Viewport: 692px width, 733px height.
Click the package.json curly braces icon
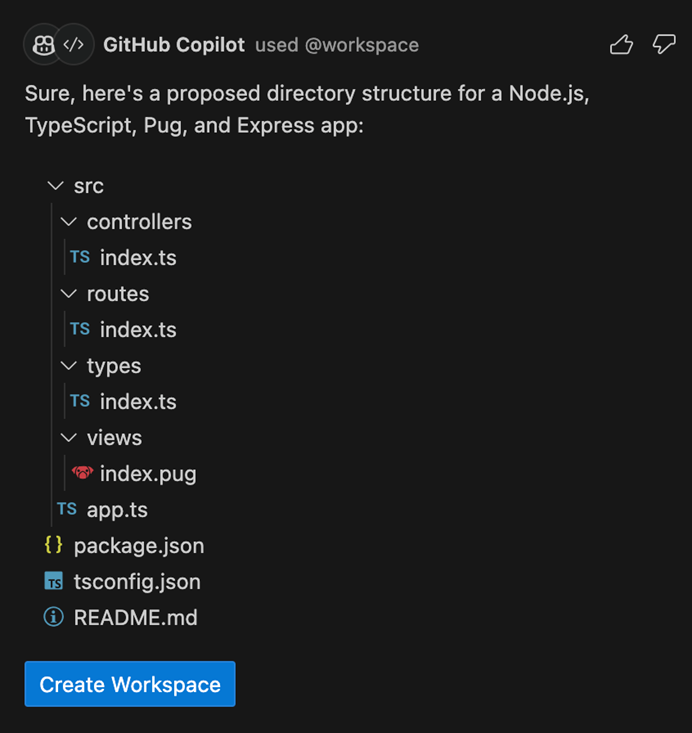54,545
